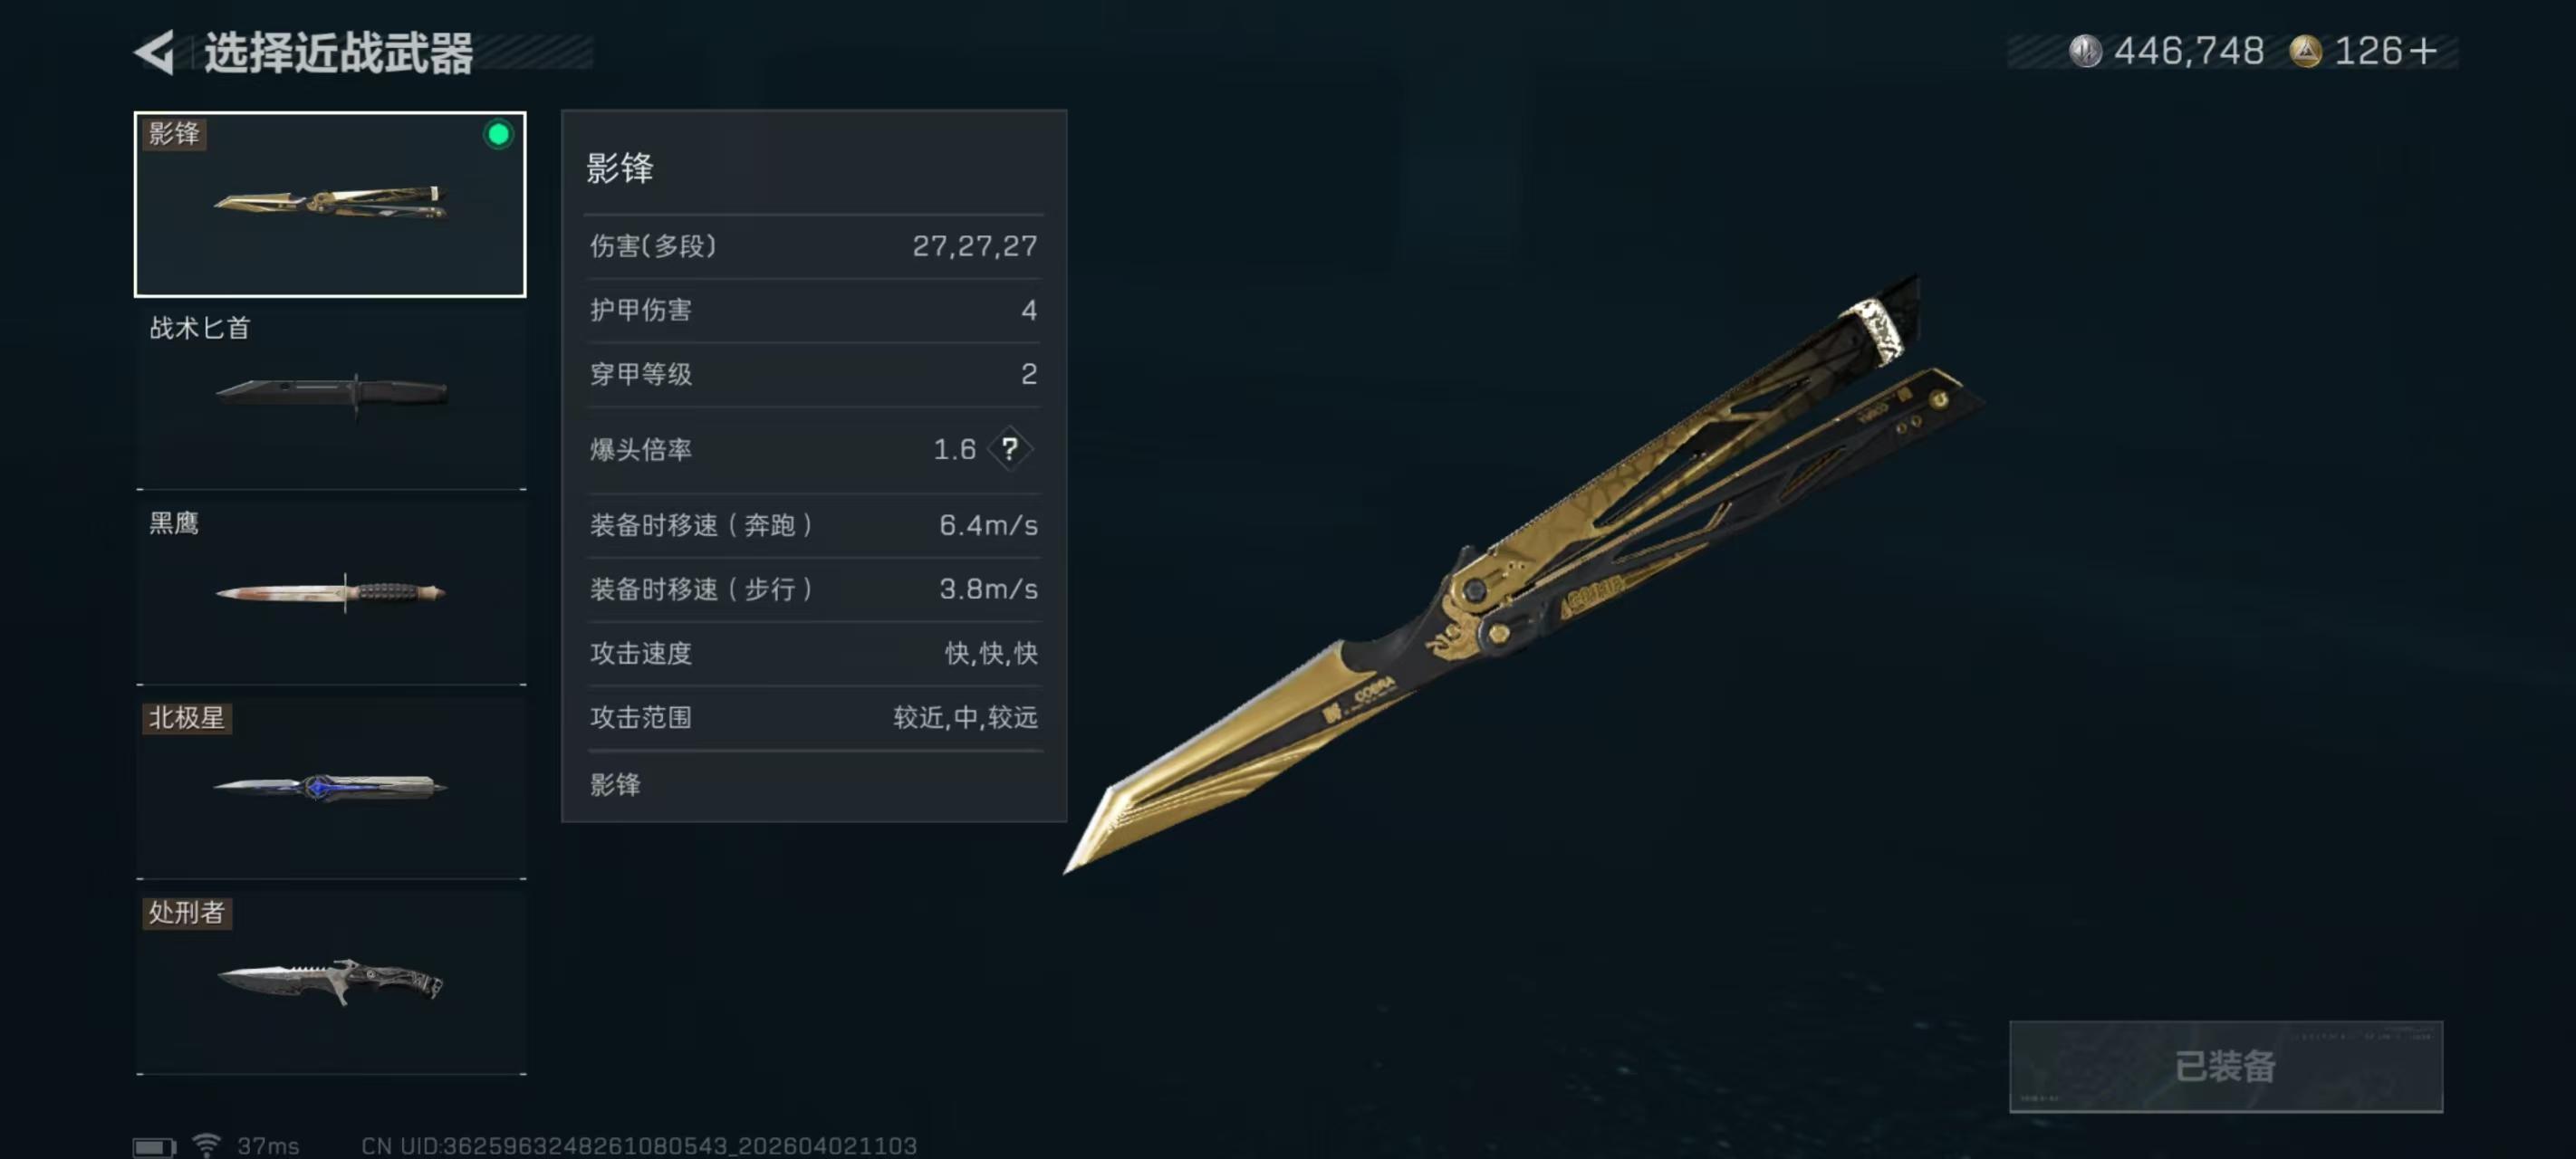Toggle the green equipped indicator on 影锋

pos(498,134)
